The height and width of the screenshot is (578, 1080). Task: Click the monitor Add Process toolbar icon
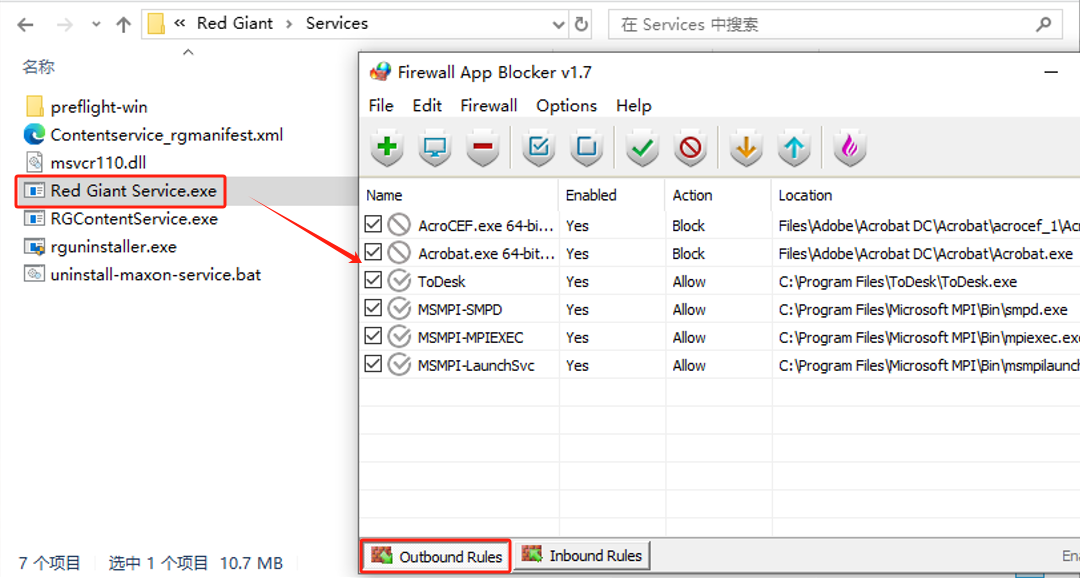[435, 147]
